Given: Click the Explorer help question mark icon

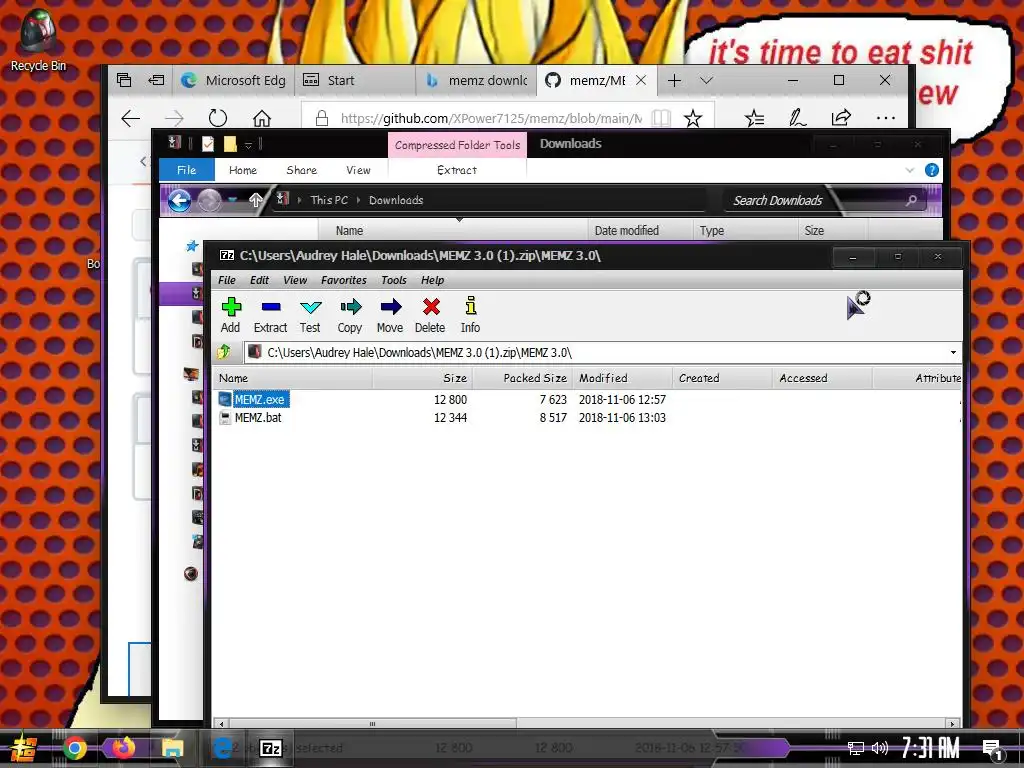Looking at the screenshot, I should click(932, 170).
